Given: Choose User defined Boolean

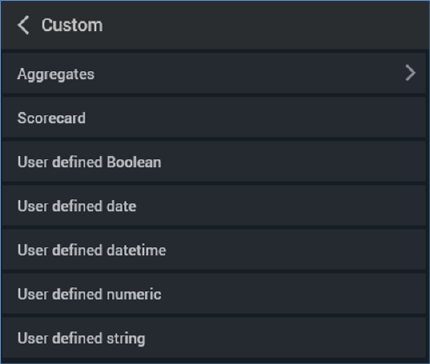Looking at the screenshot, I should (214, 162).
